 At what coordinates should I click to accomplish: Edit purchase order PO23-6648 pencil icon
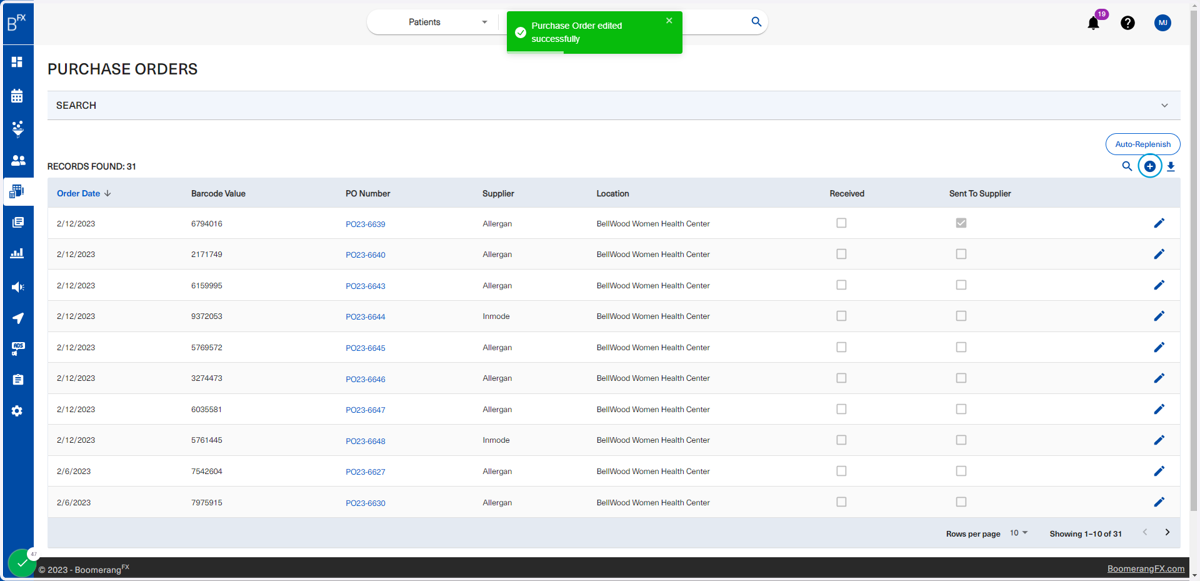pos(1159,440)
